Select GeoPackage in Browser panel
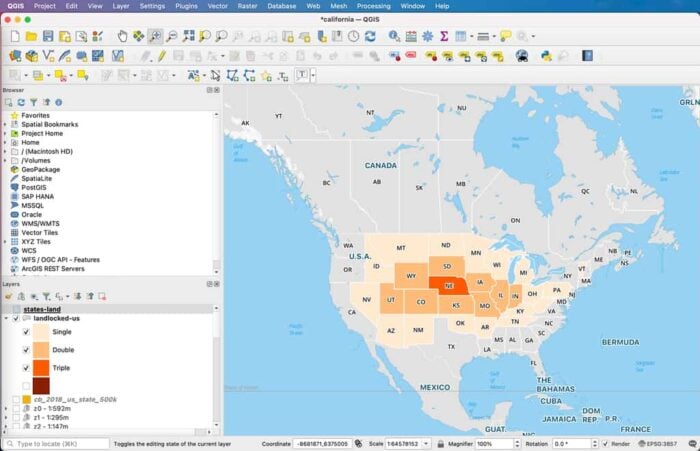 [41, 169]
